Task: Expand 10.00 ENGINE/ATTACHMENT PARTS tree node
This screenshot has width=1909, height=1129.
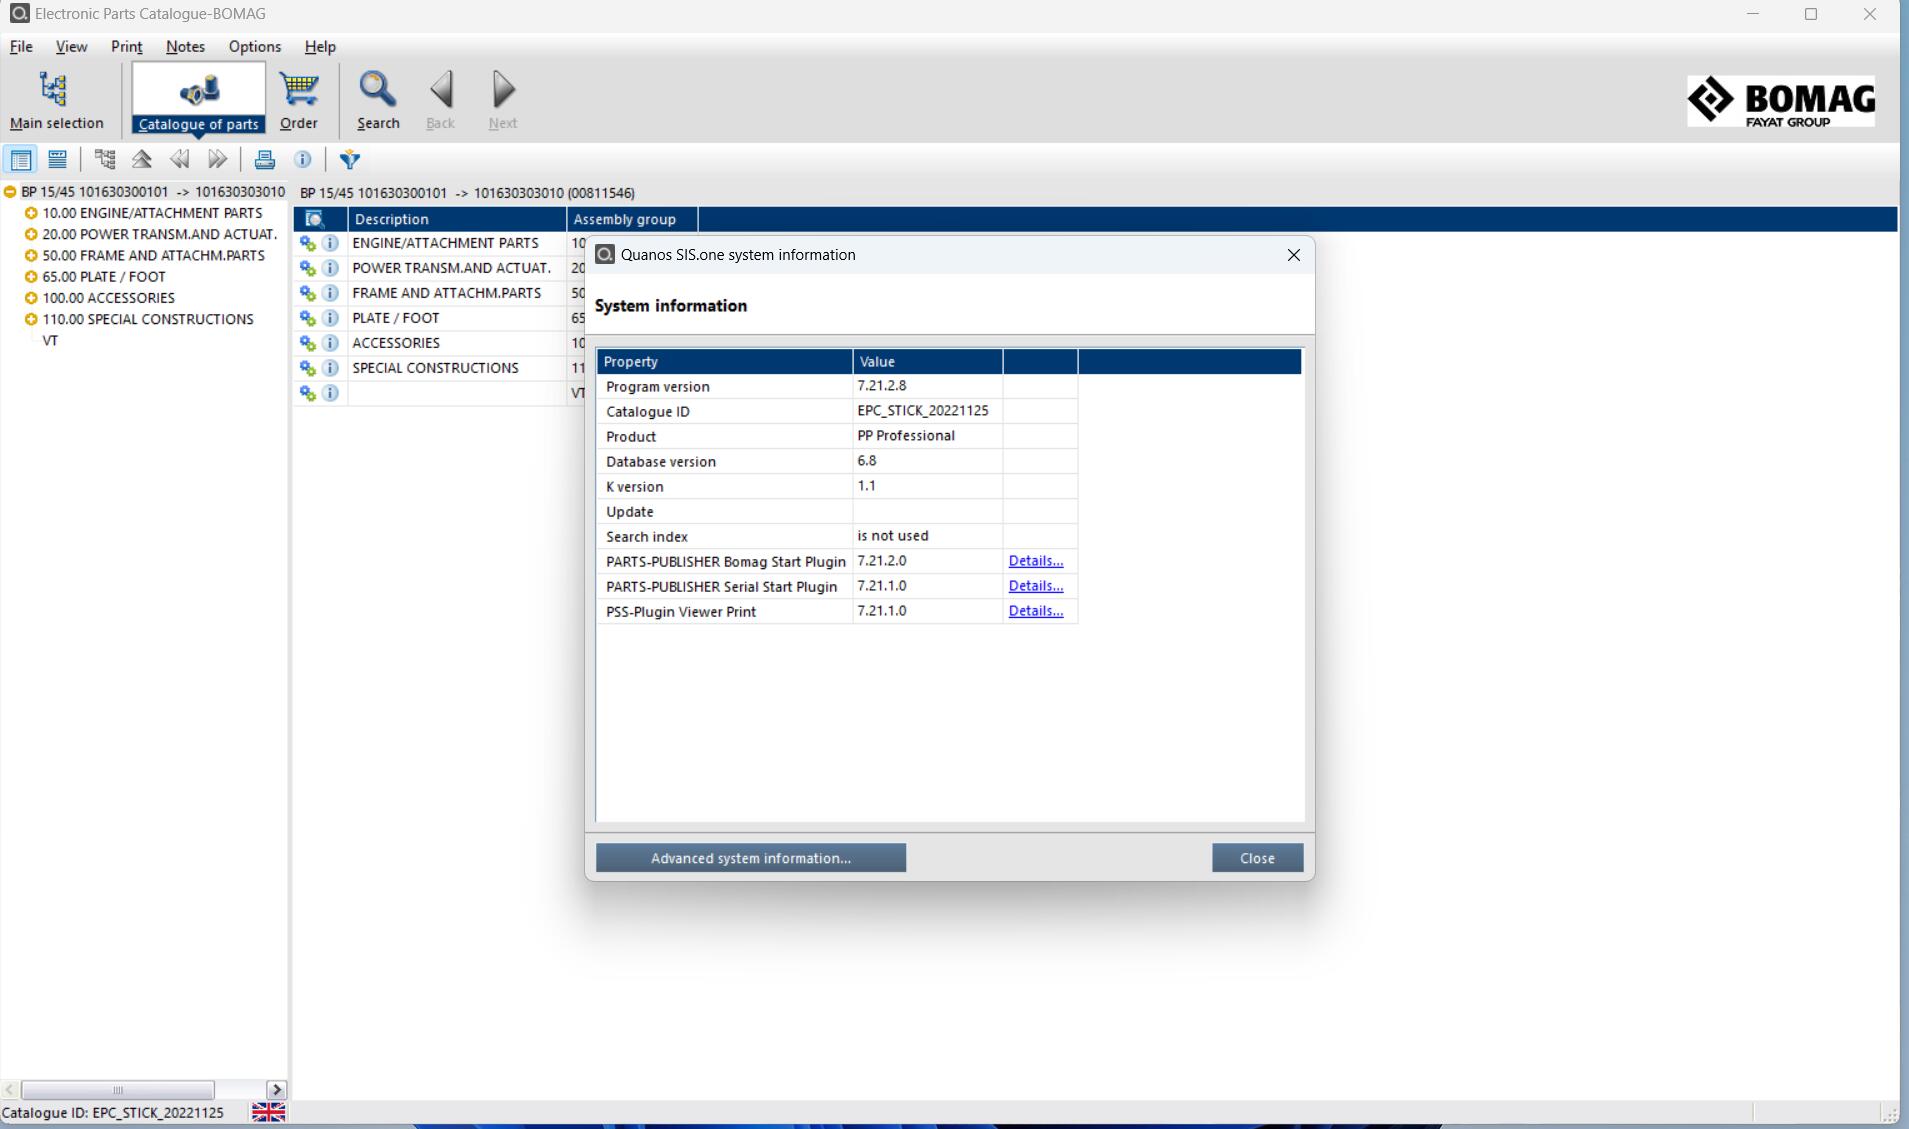Action: [31, 213]
